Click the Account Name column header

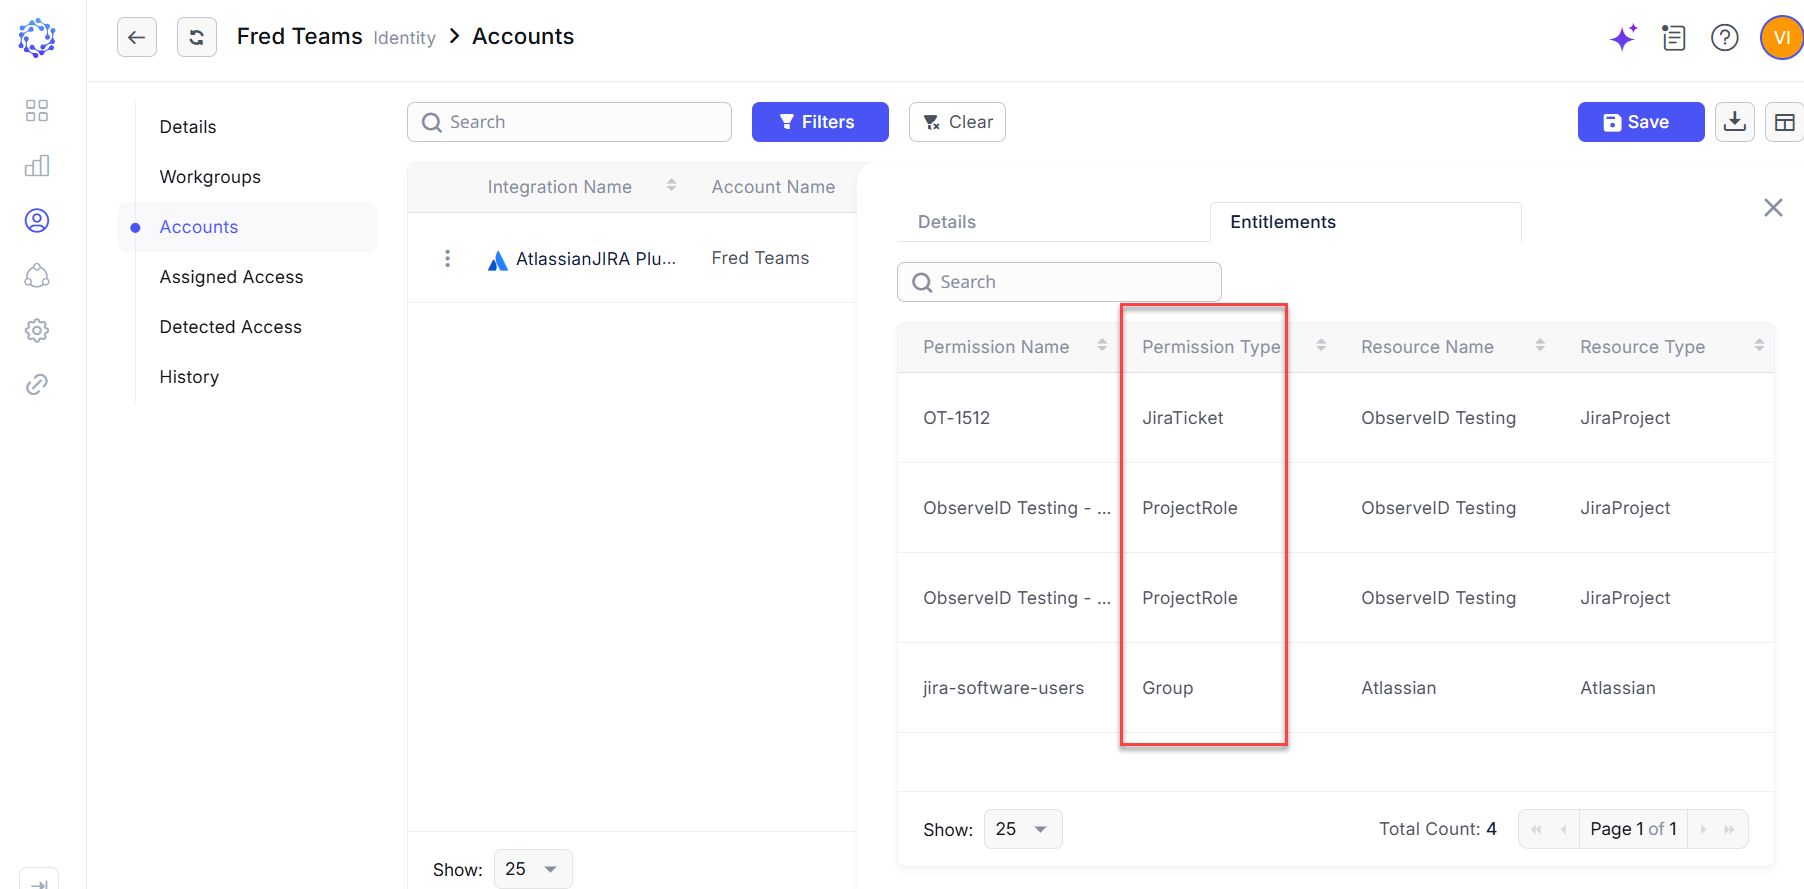click(773, 187)
